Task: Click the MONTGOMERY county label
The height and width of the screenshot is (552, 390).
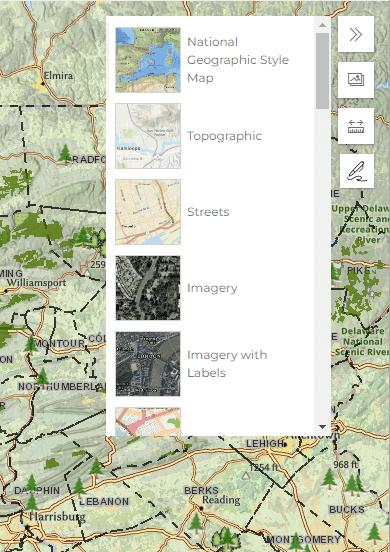Action: coord(303,539)
